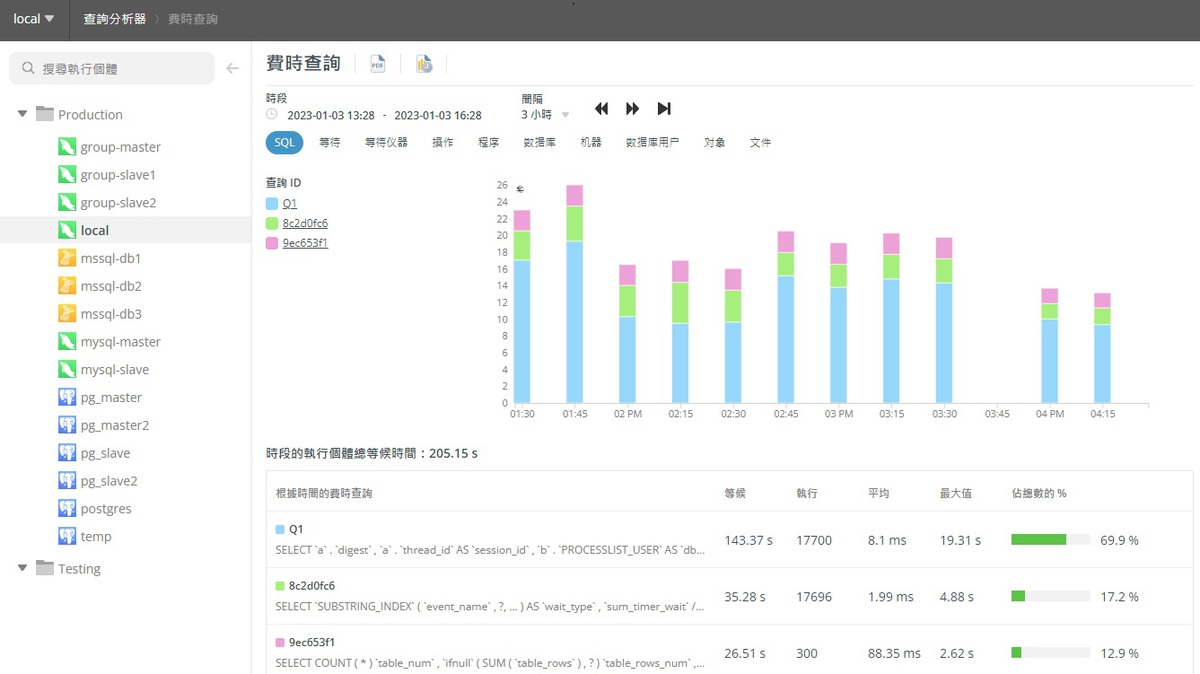Open the 3 小時 interval dropdown
This screenshot has width=1200, height=674.
[545, 115]
